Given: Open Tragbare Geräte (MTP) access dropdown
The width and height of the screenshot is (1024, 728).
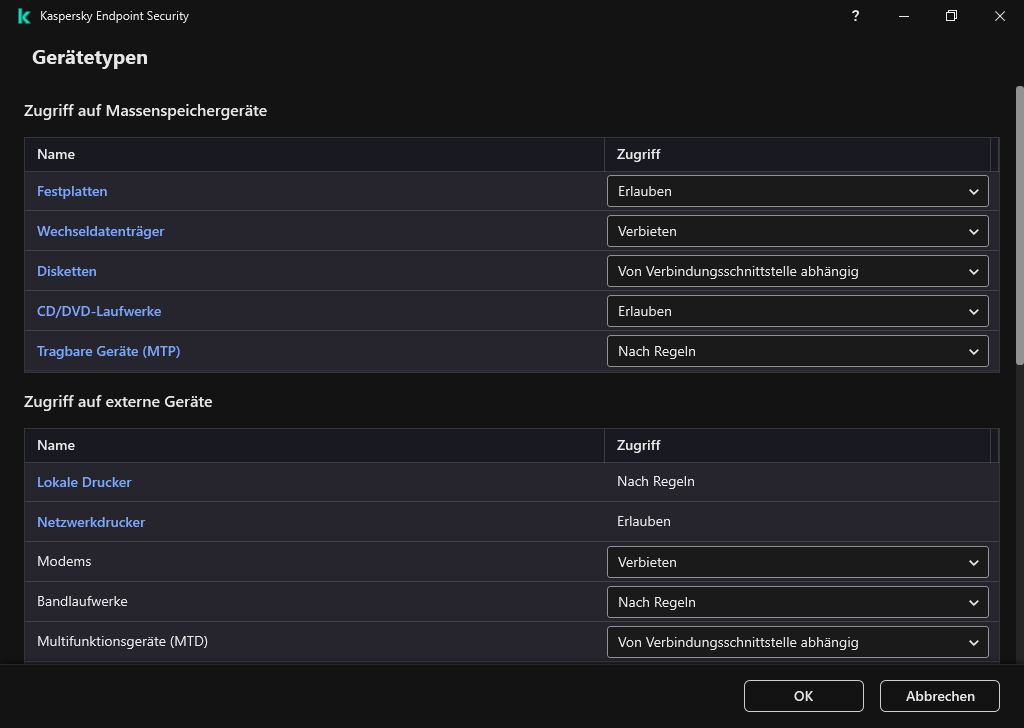Looking at the screenshot, I should (x=797, y=351).
